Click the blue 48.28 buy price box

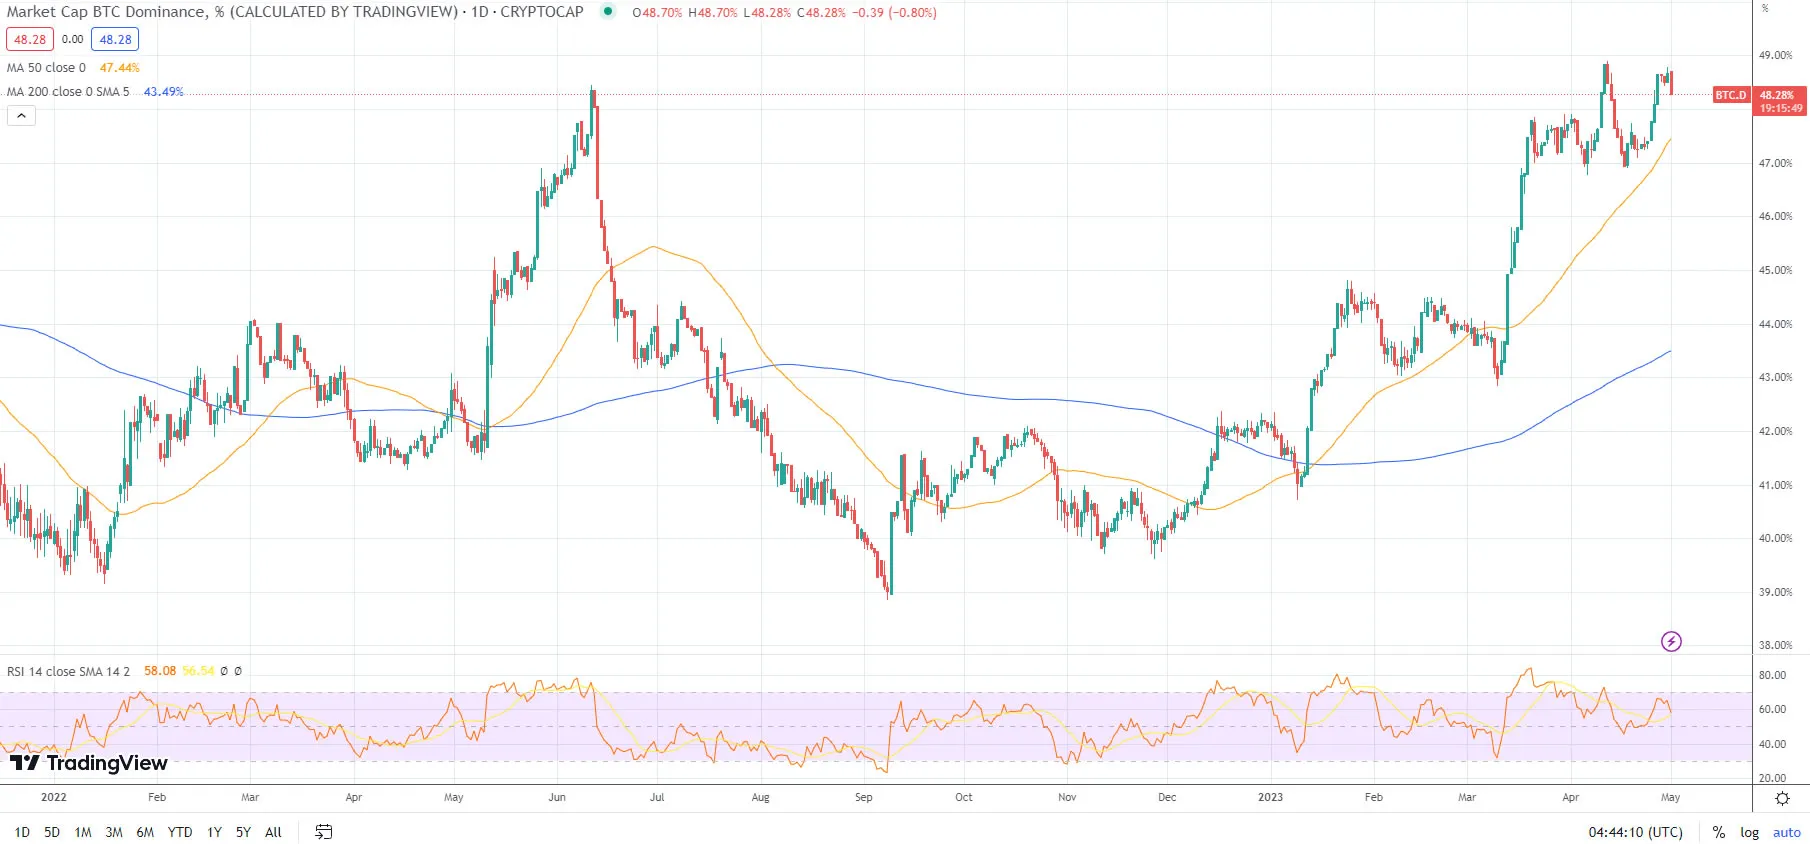115,40
